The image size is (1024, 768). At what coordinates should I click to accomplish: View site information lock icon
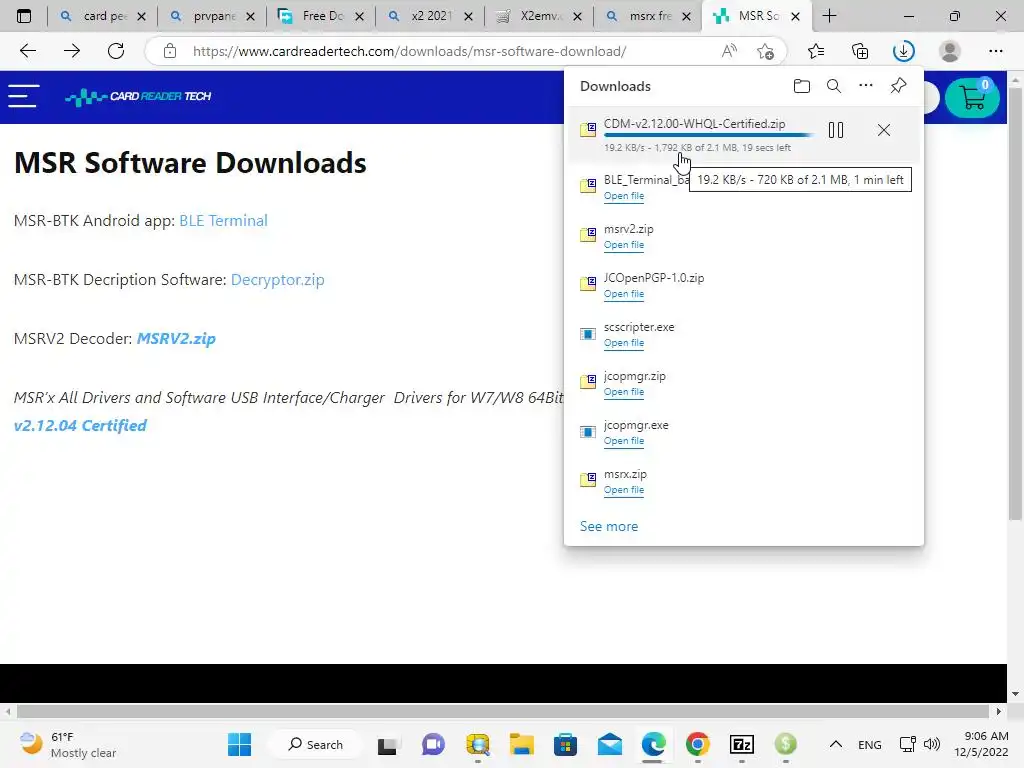170,51
